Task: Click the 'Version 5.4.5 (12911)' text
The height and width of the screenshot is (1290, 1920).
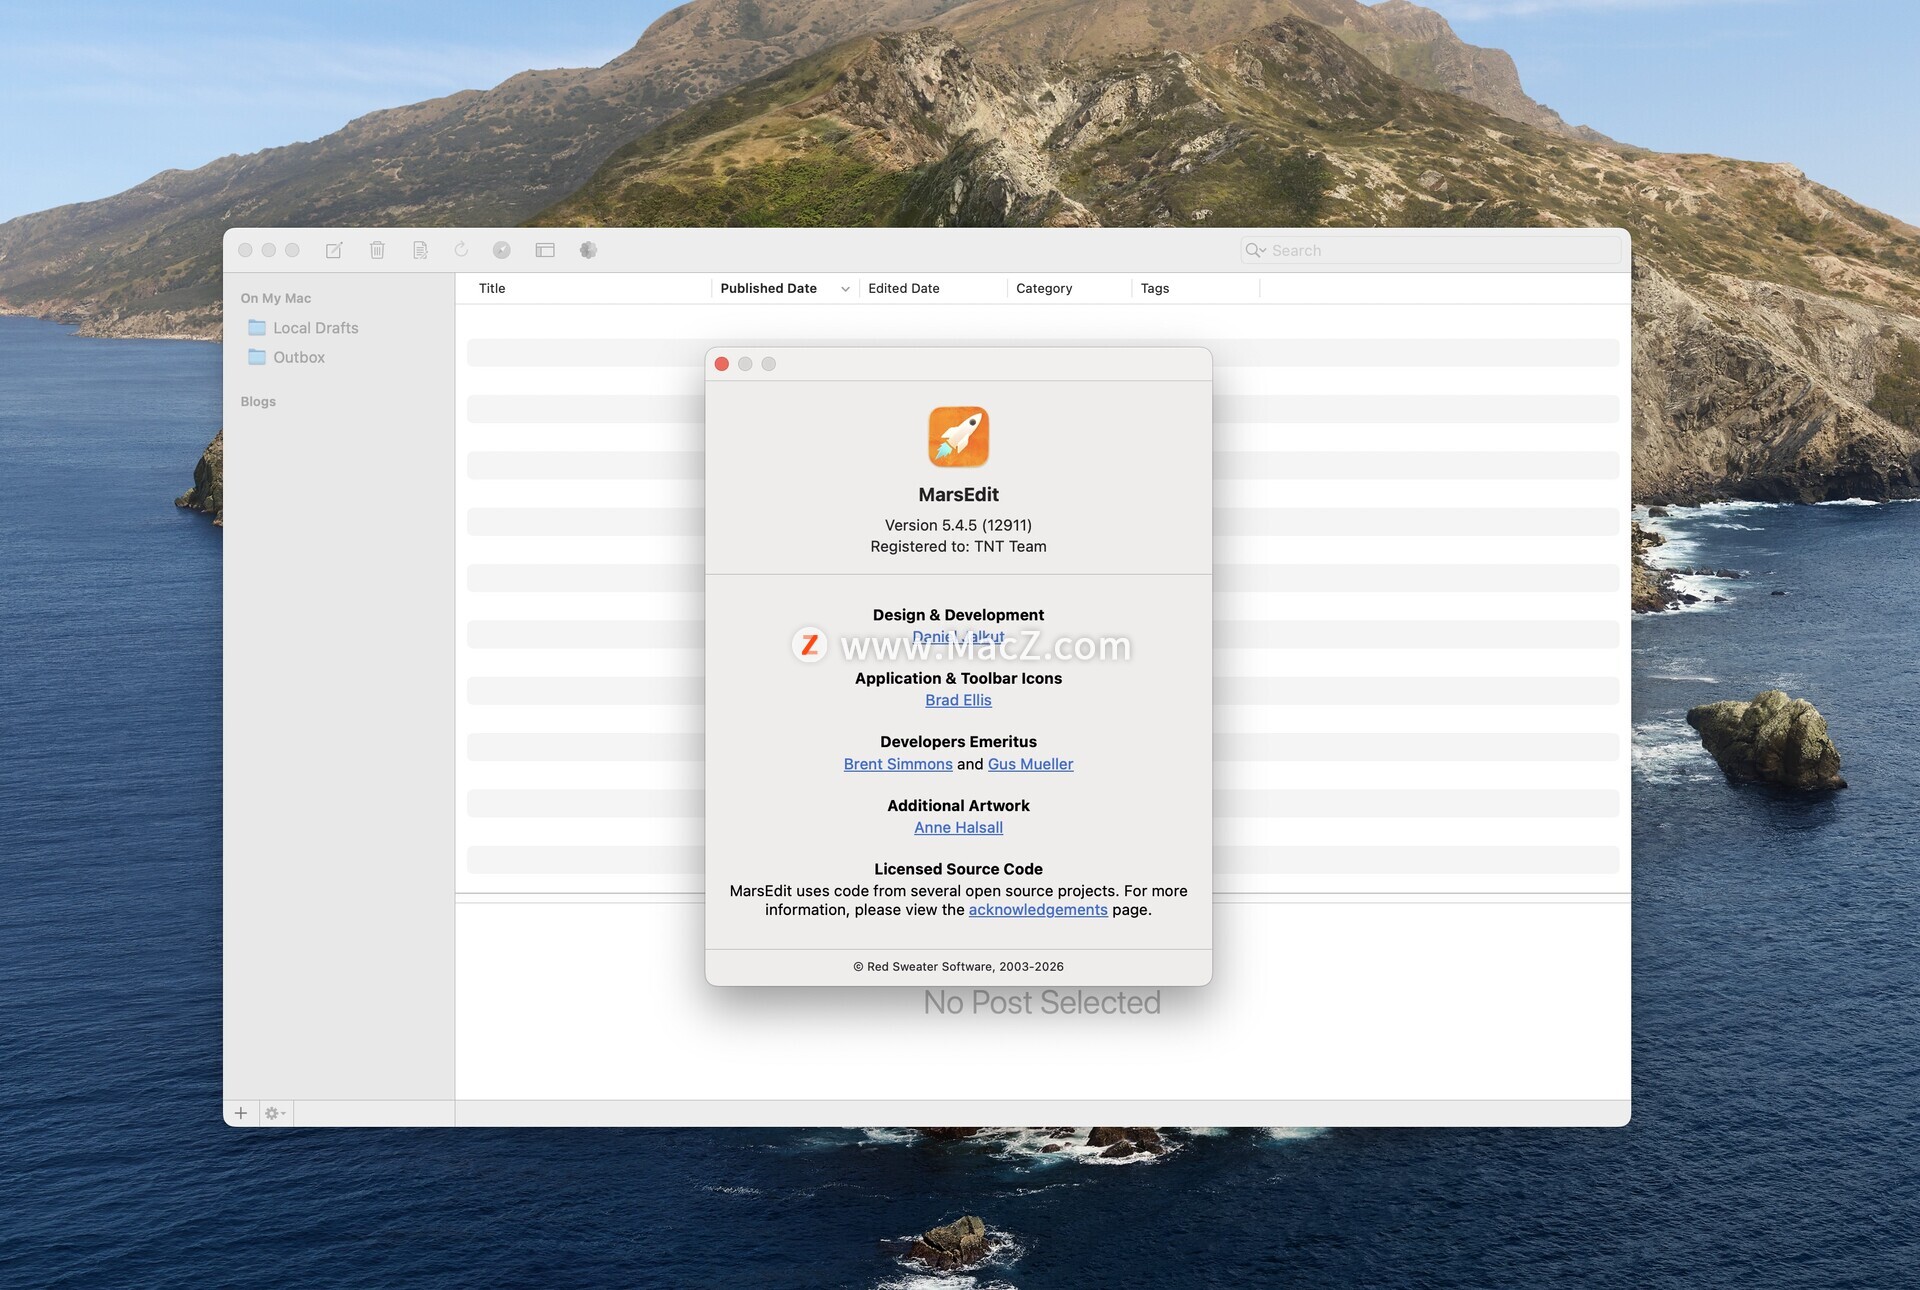Action: point(958,525)
